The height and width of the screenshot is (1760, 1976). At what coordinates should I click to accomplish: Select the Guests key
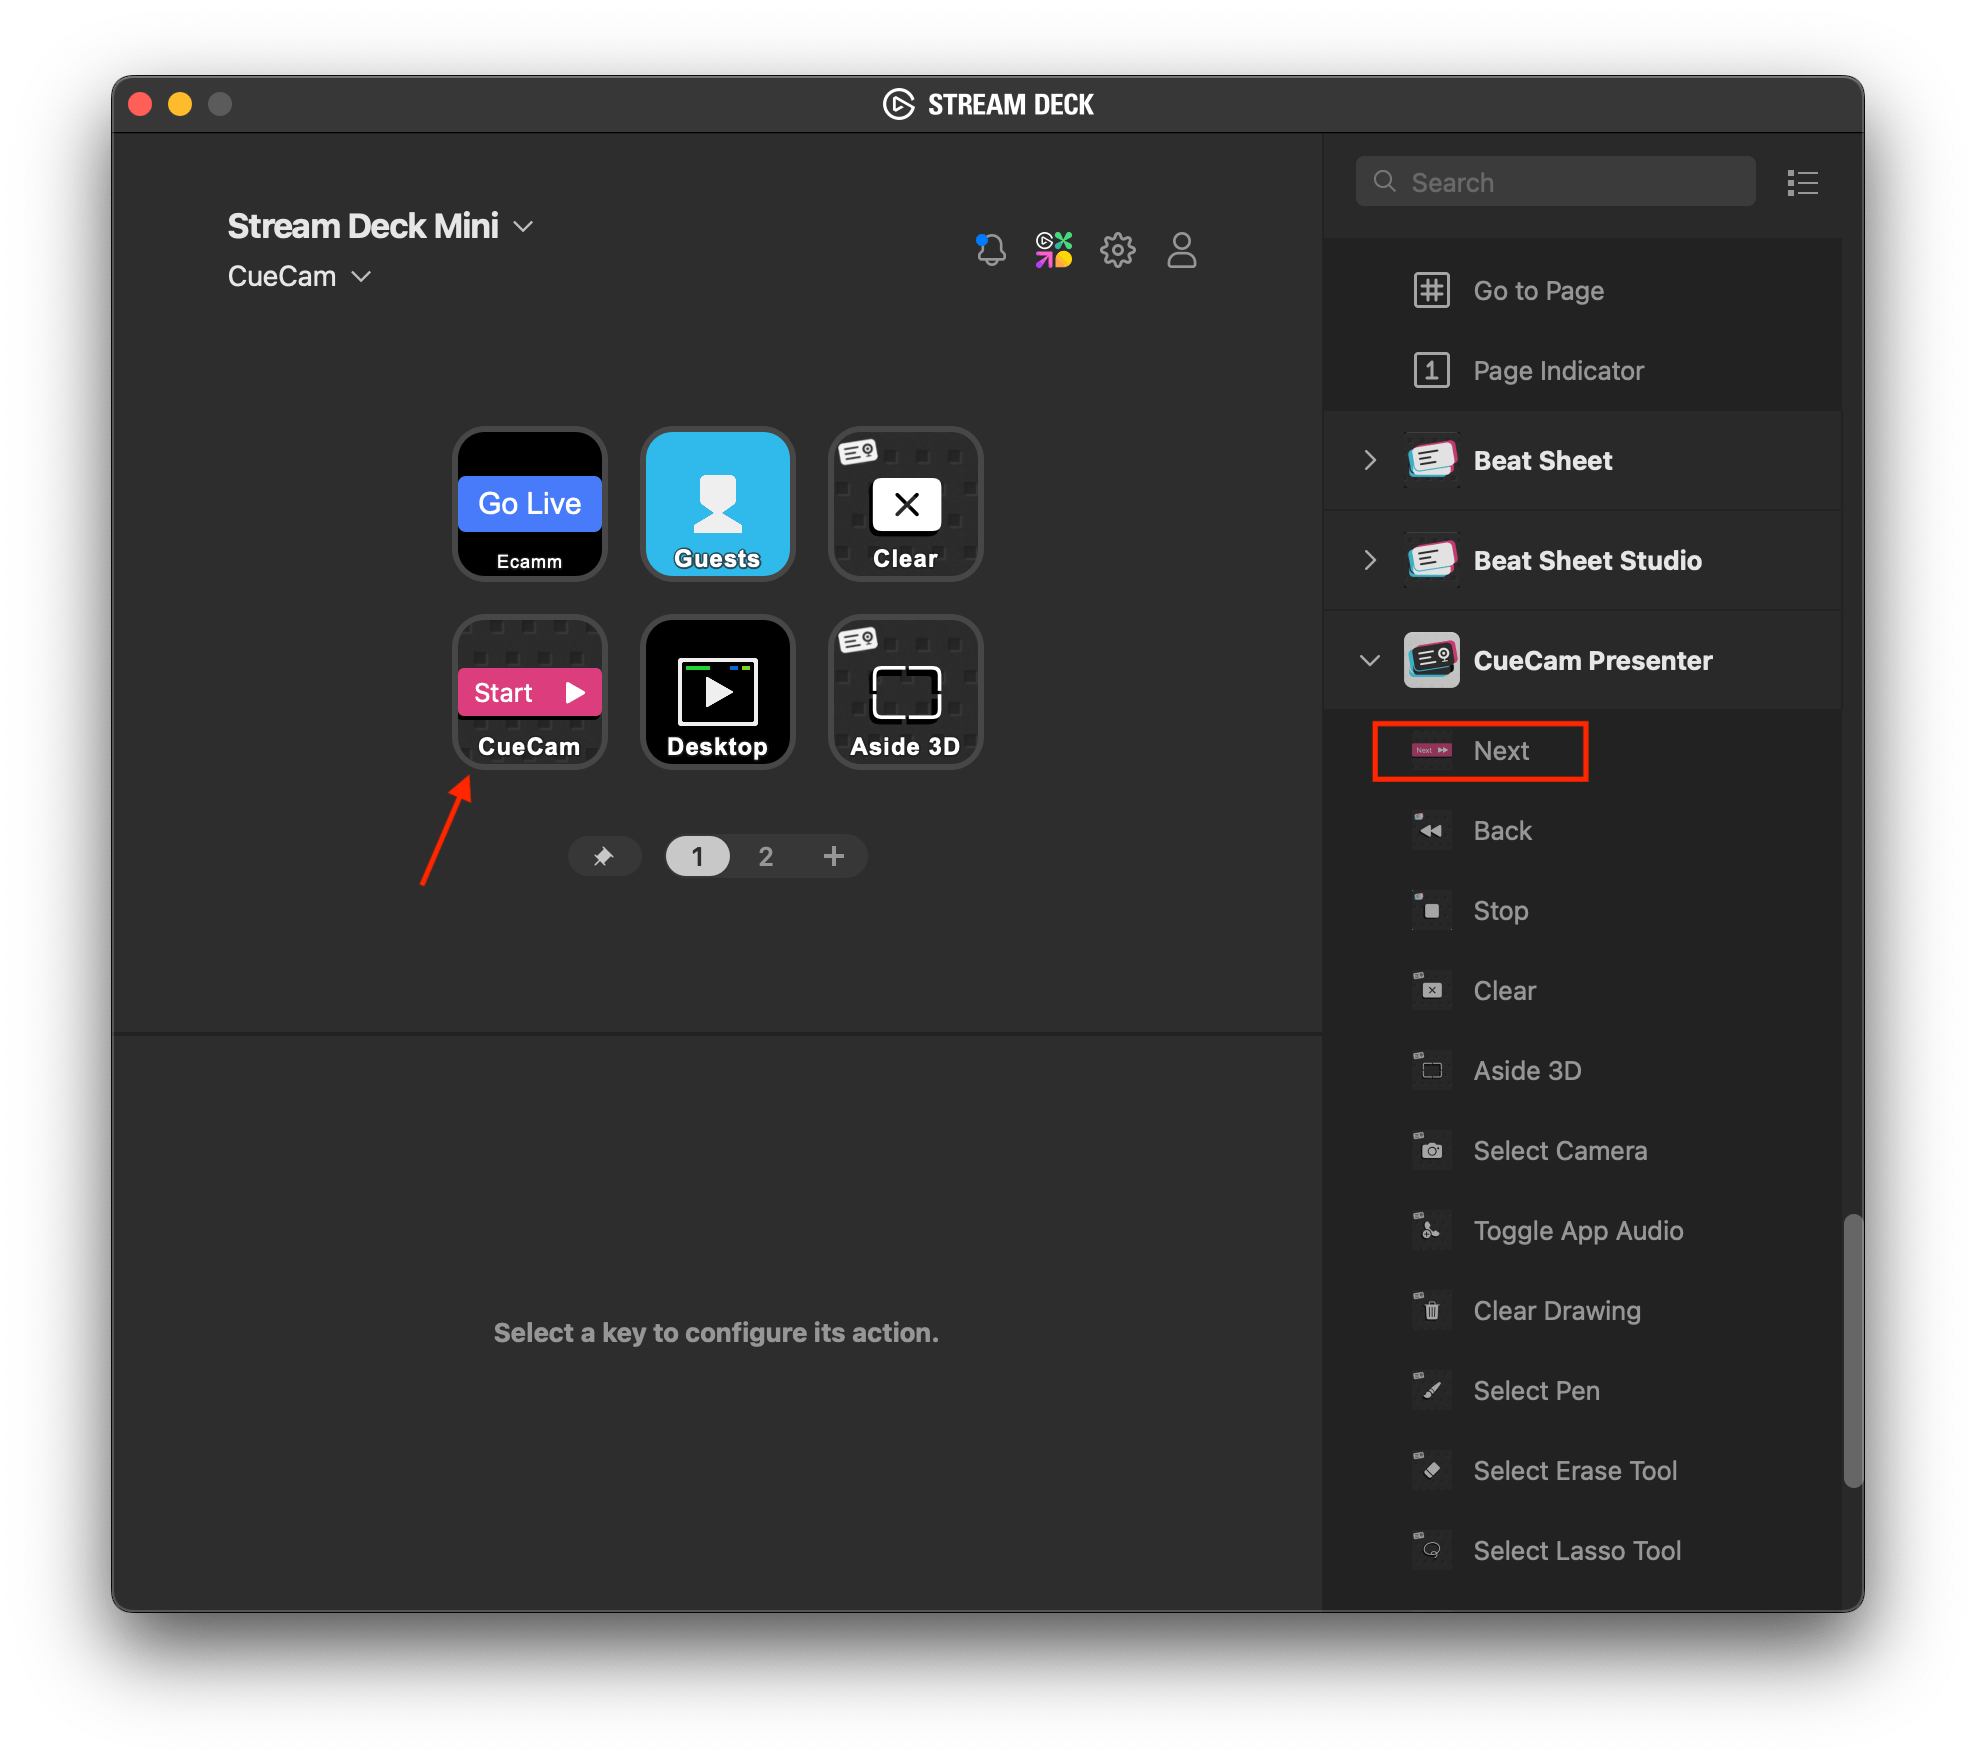717,504
